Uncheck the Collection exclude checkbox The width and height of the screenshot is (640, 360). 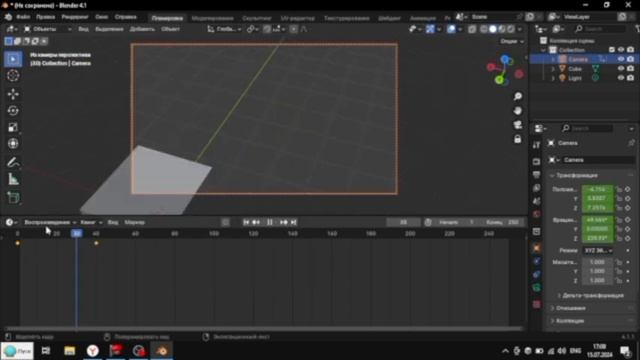coord(611,50)
